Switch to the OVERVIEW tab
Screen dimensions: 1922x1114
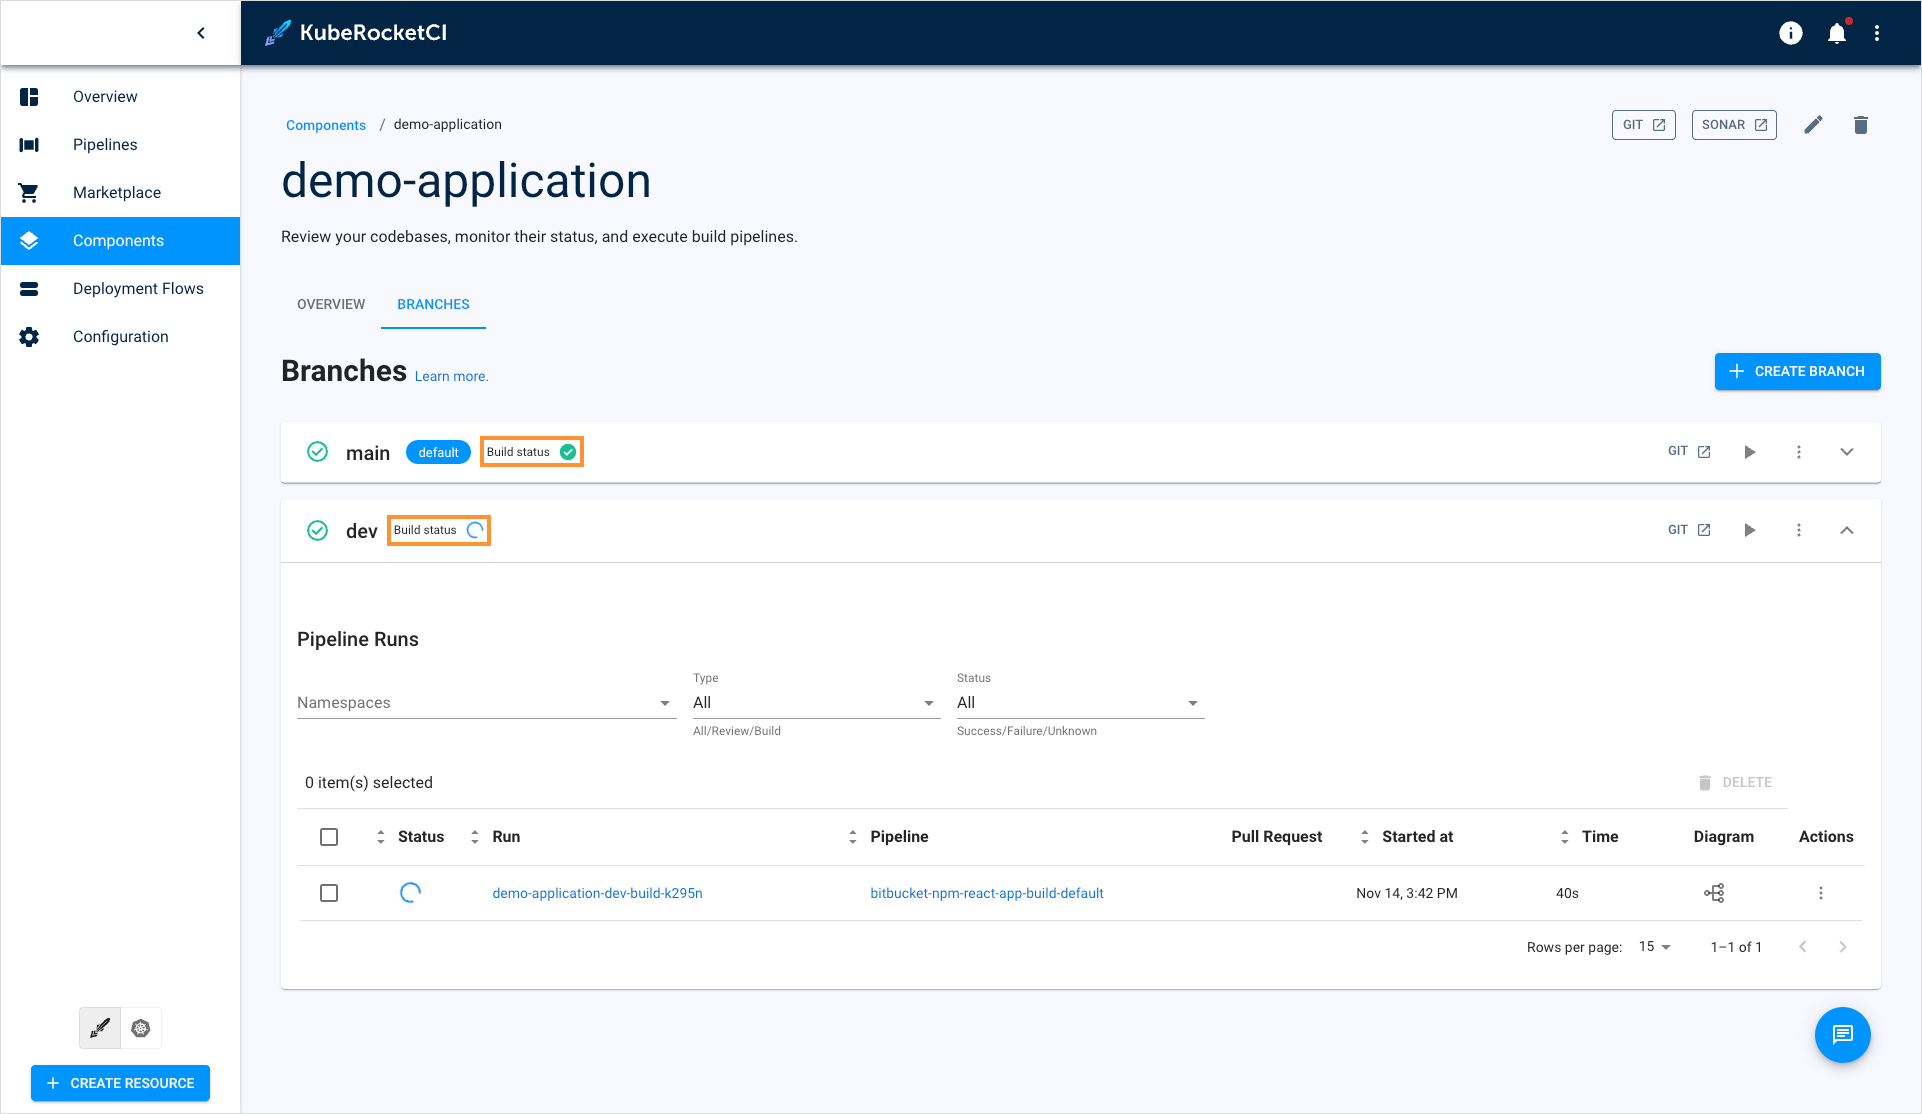[x=330, y=304]
